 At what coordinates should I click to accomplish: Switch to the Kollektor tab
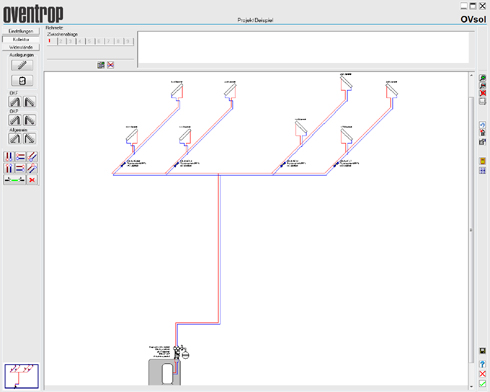(x=21, y=39)
